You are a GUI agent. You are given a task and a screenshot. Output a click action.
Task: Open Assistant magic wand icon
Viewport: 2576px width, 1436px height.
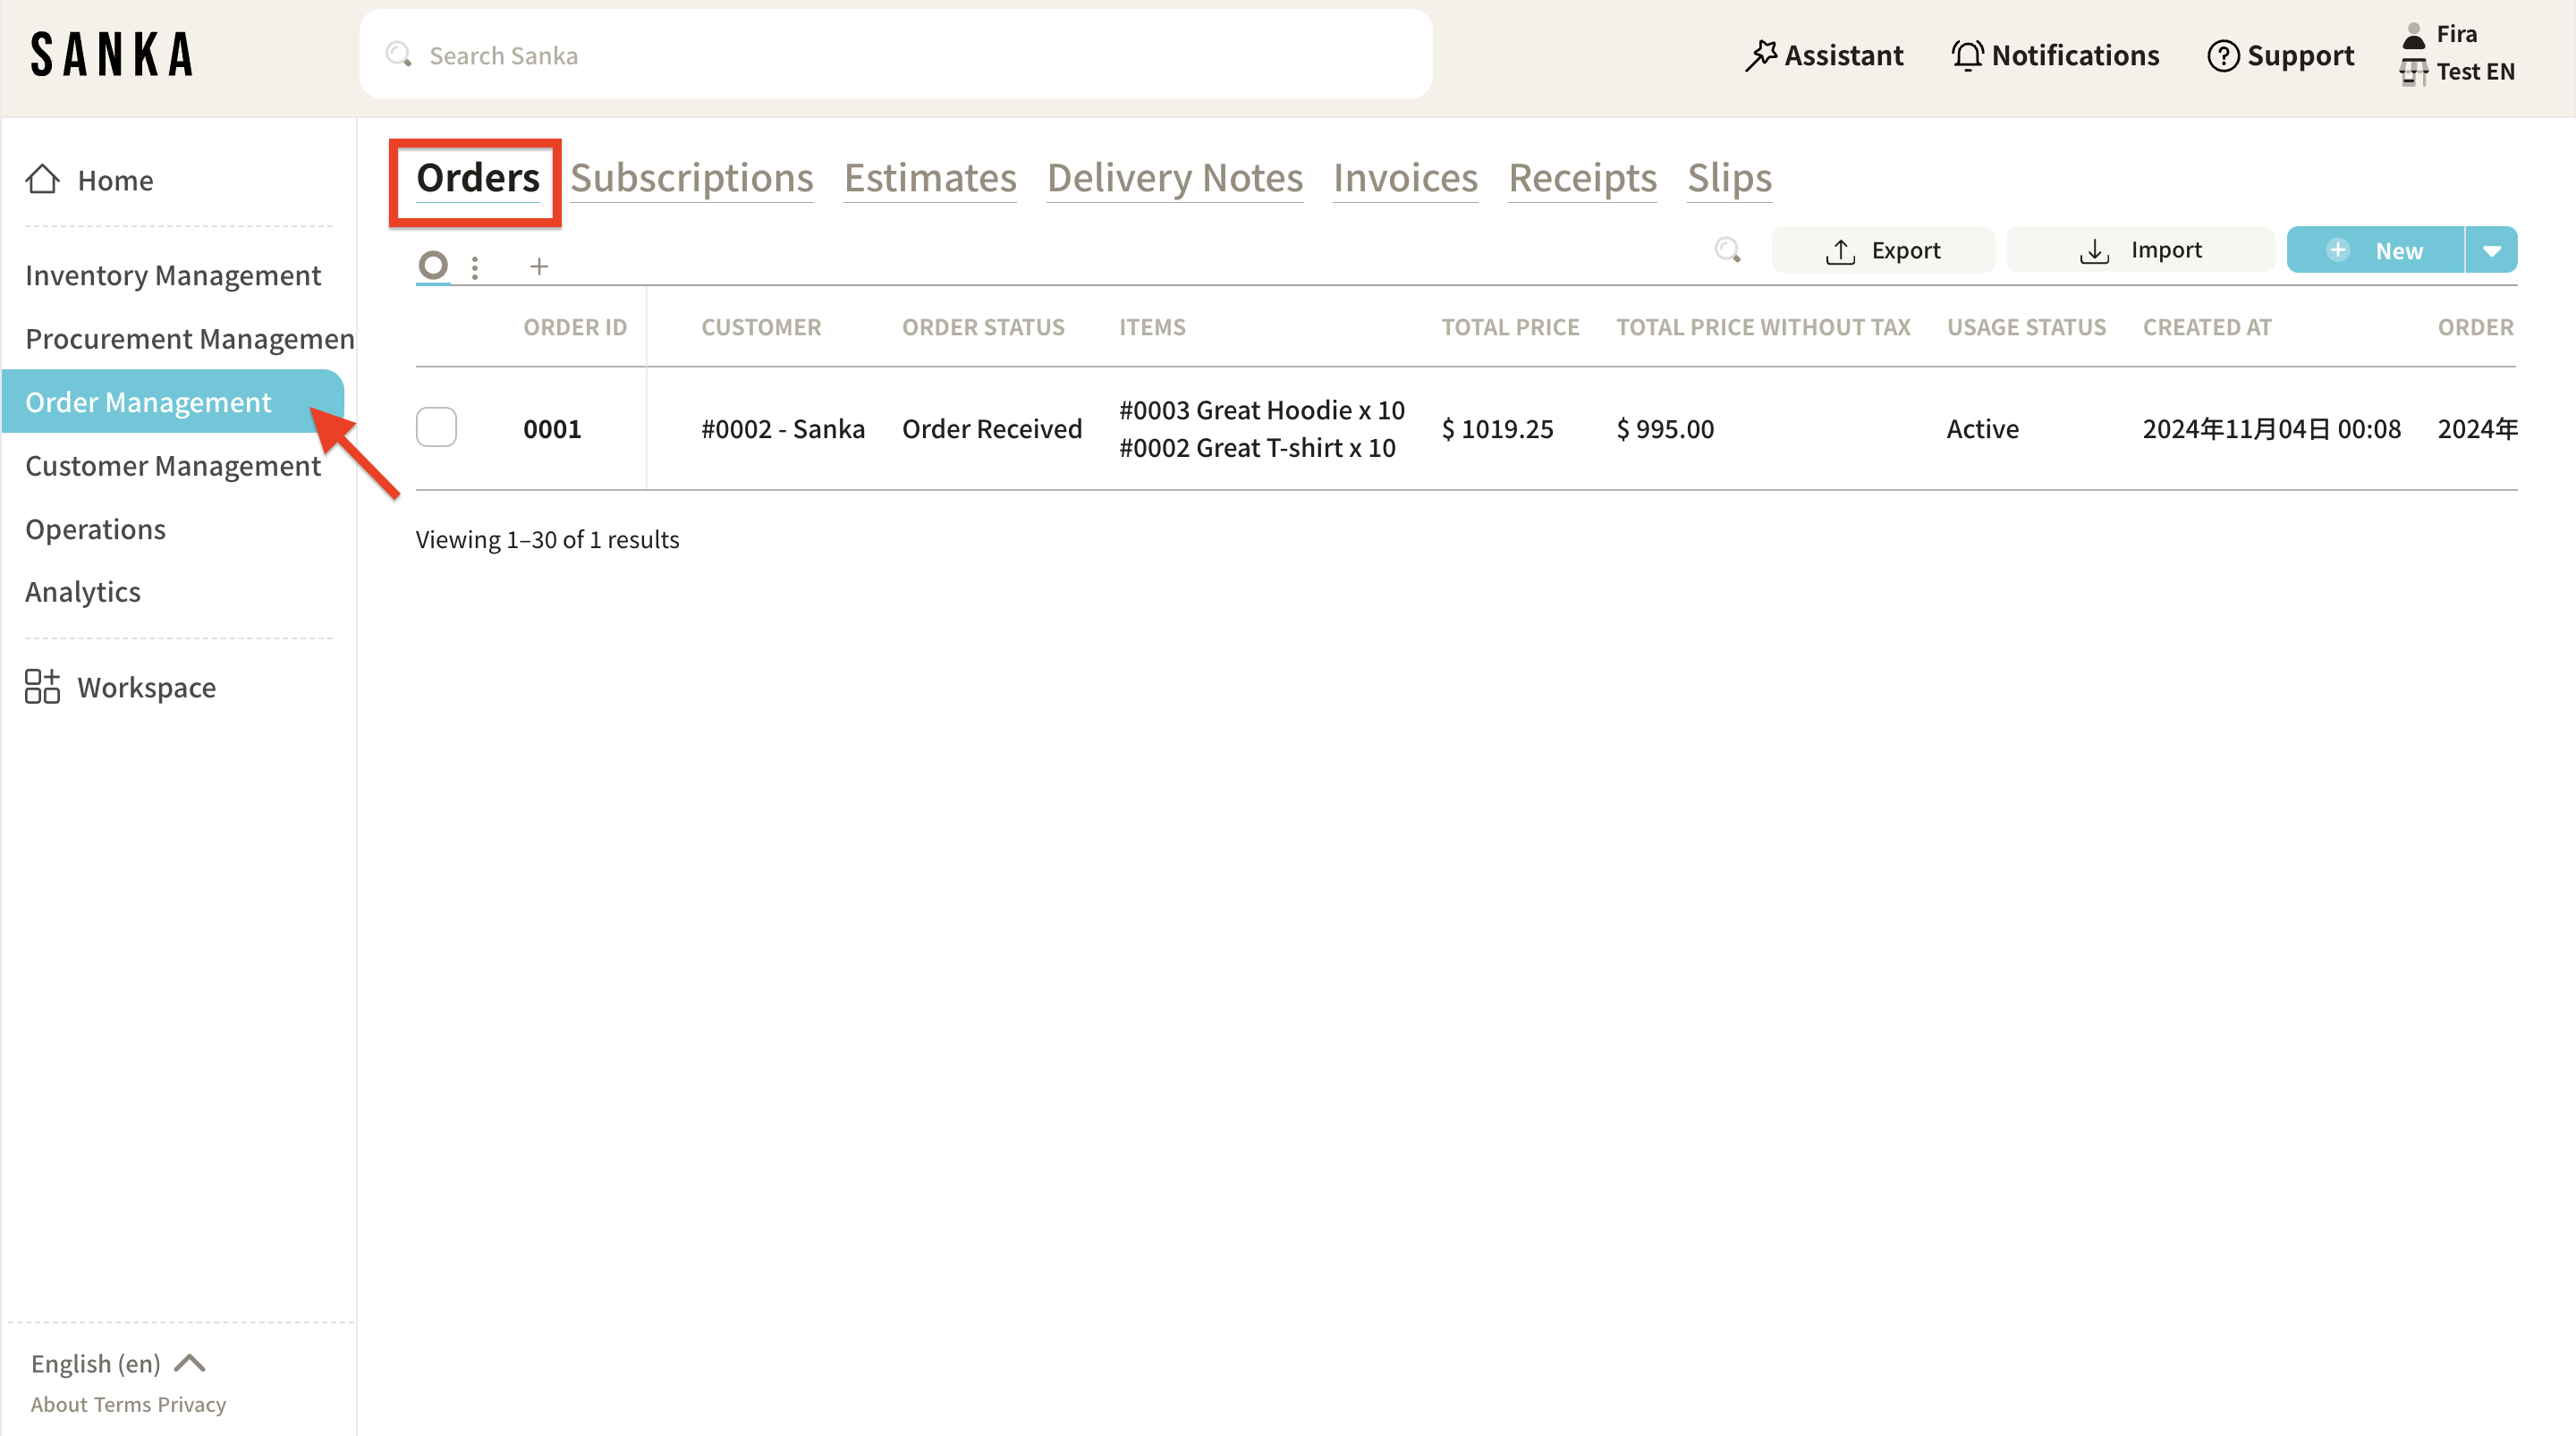[1761, 55]
